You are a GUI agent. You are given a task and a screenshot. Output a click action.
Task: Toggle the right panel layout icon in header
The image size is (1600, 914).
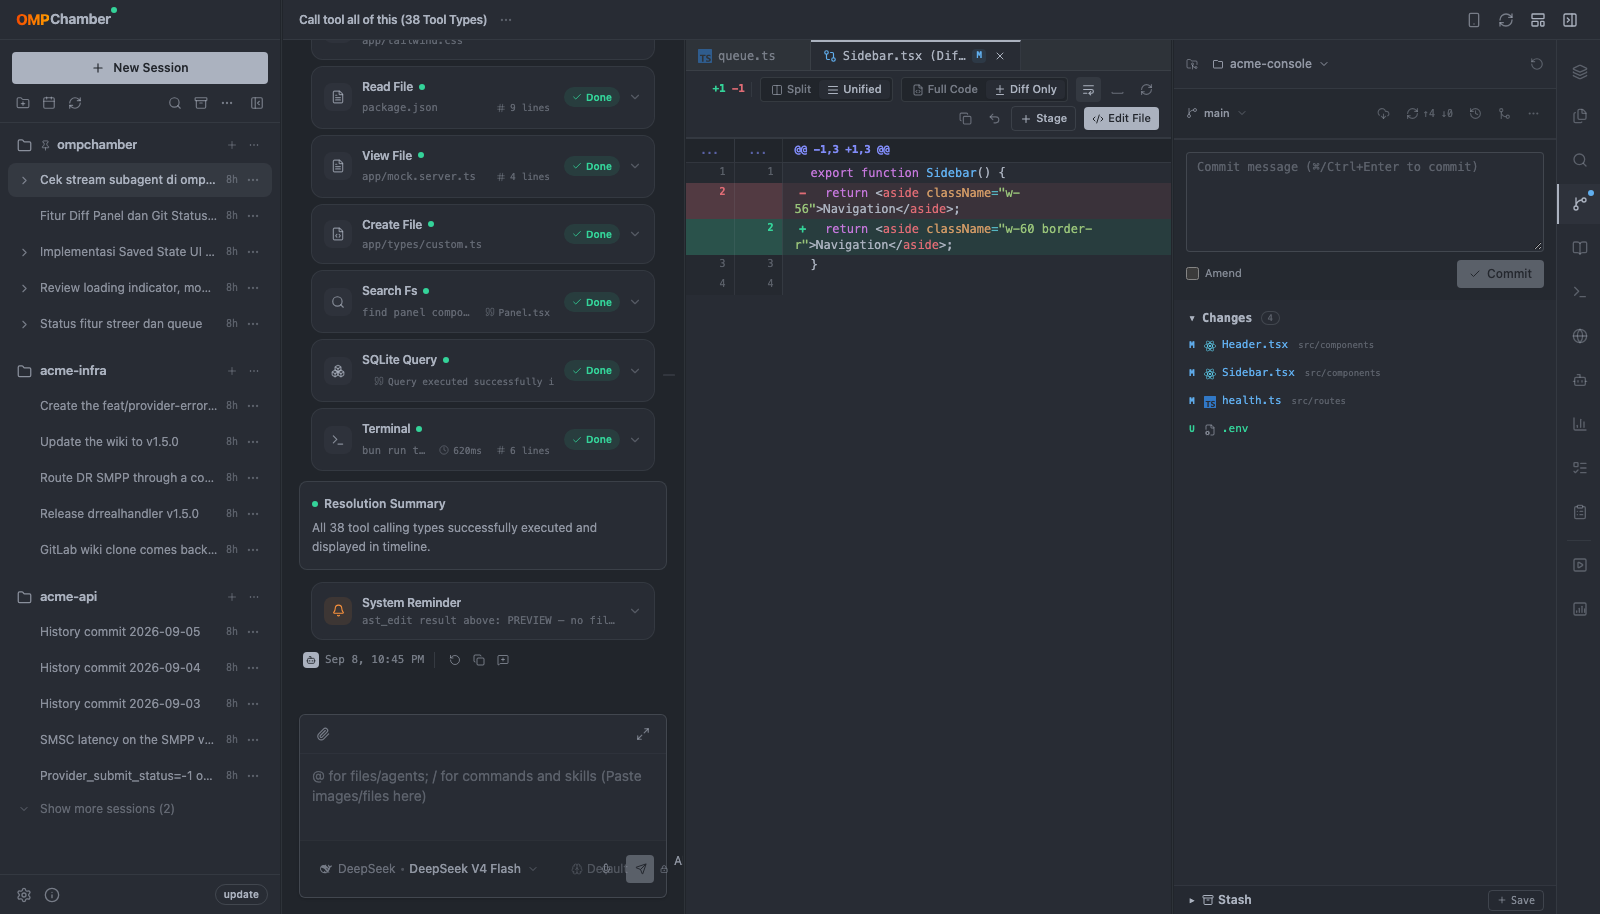tap(1570, 20)
